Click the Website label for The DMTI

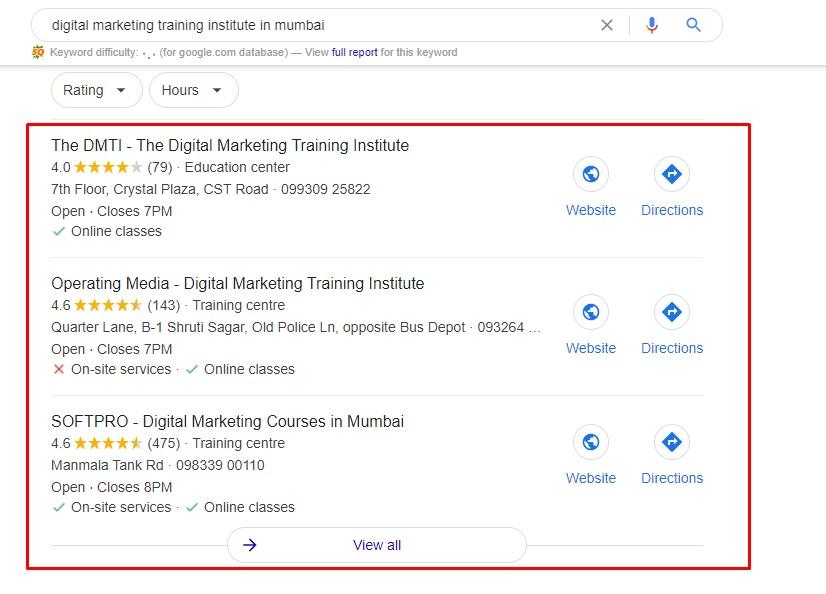click(591, 210)
